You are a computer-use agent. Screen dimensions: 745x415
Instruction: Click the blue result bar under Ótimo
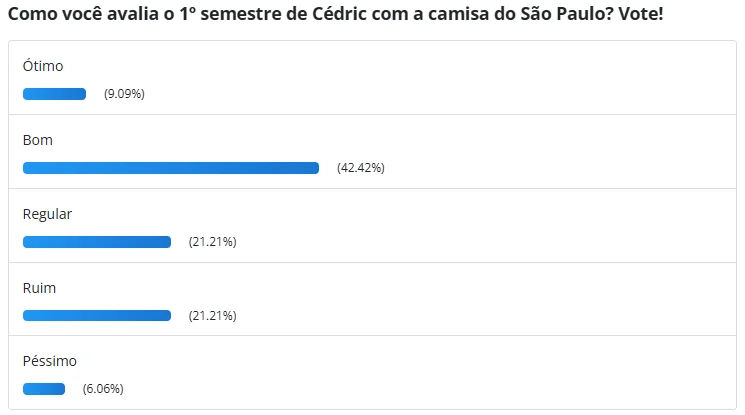point(55,94)
